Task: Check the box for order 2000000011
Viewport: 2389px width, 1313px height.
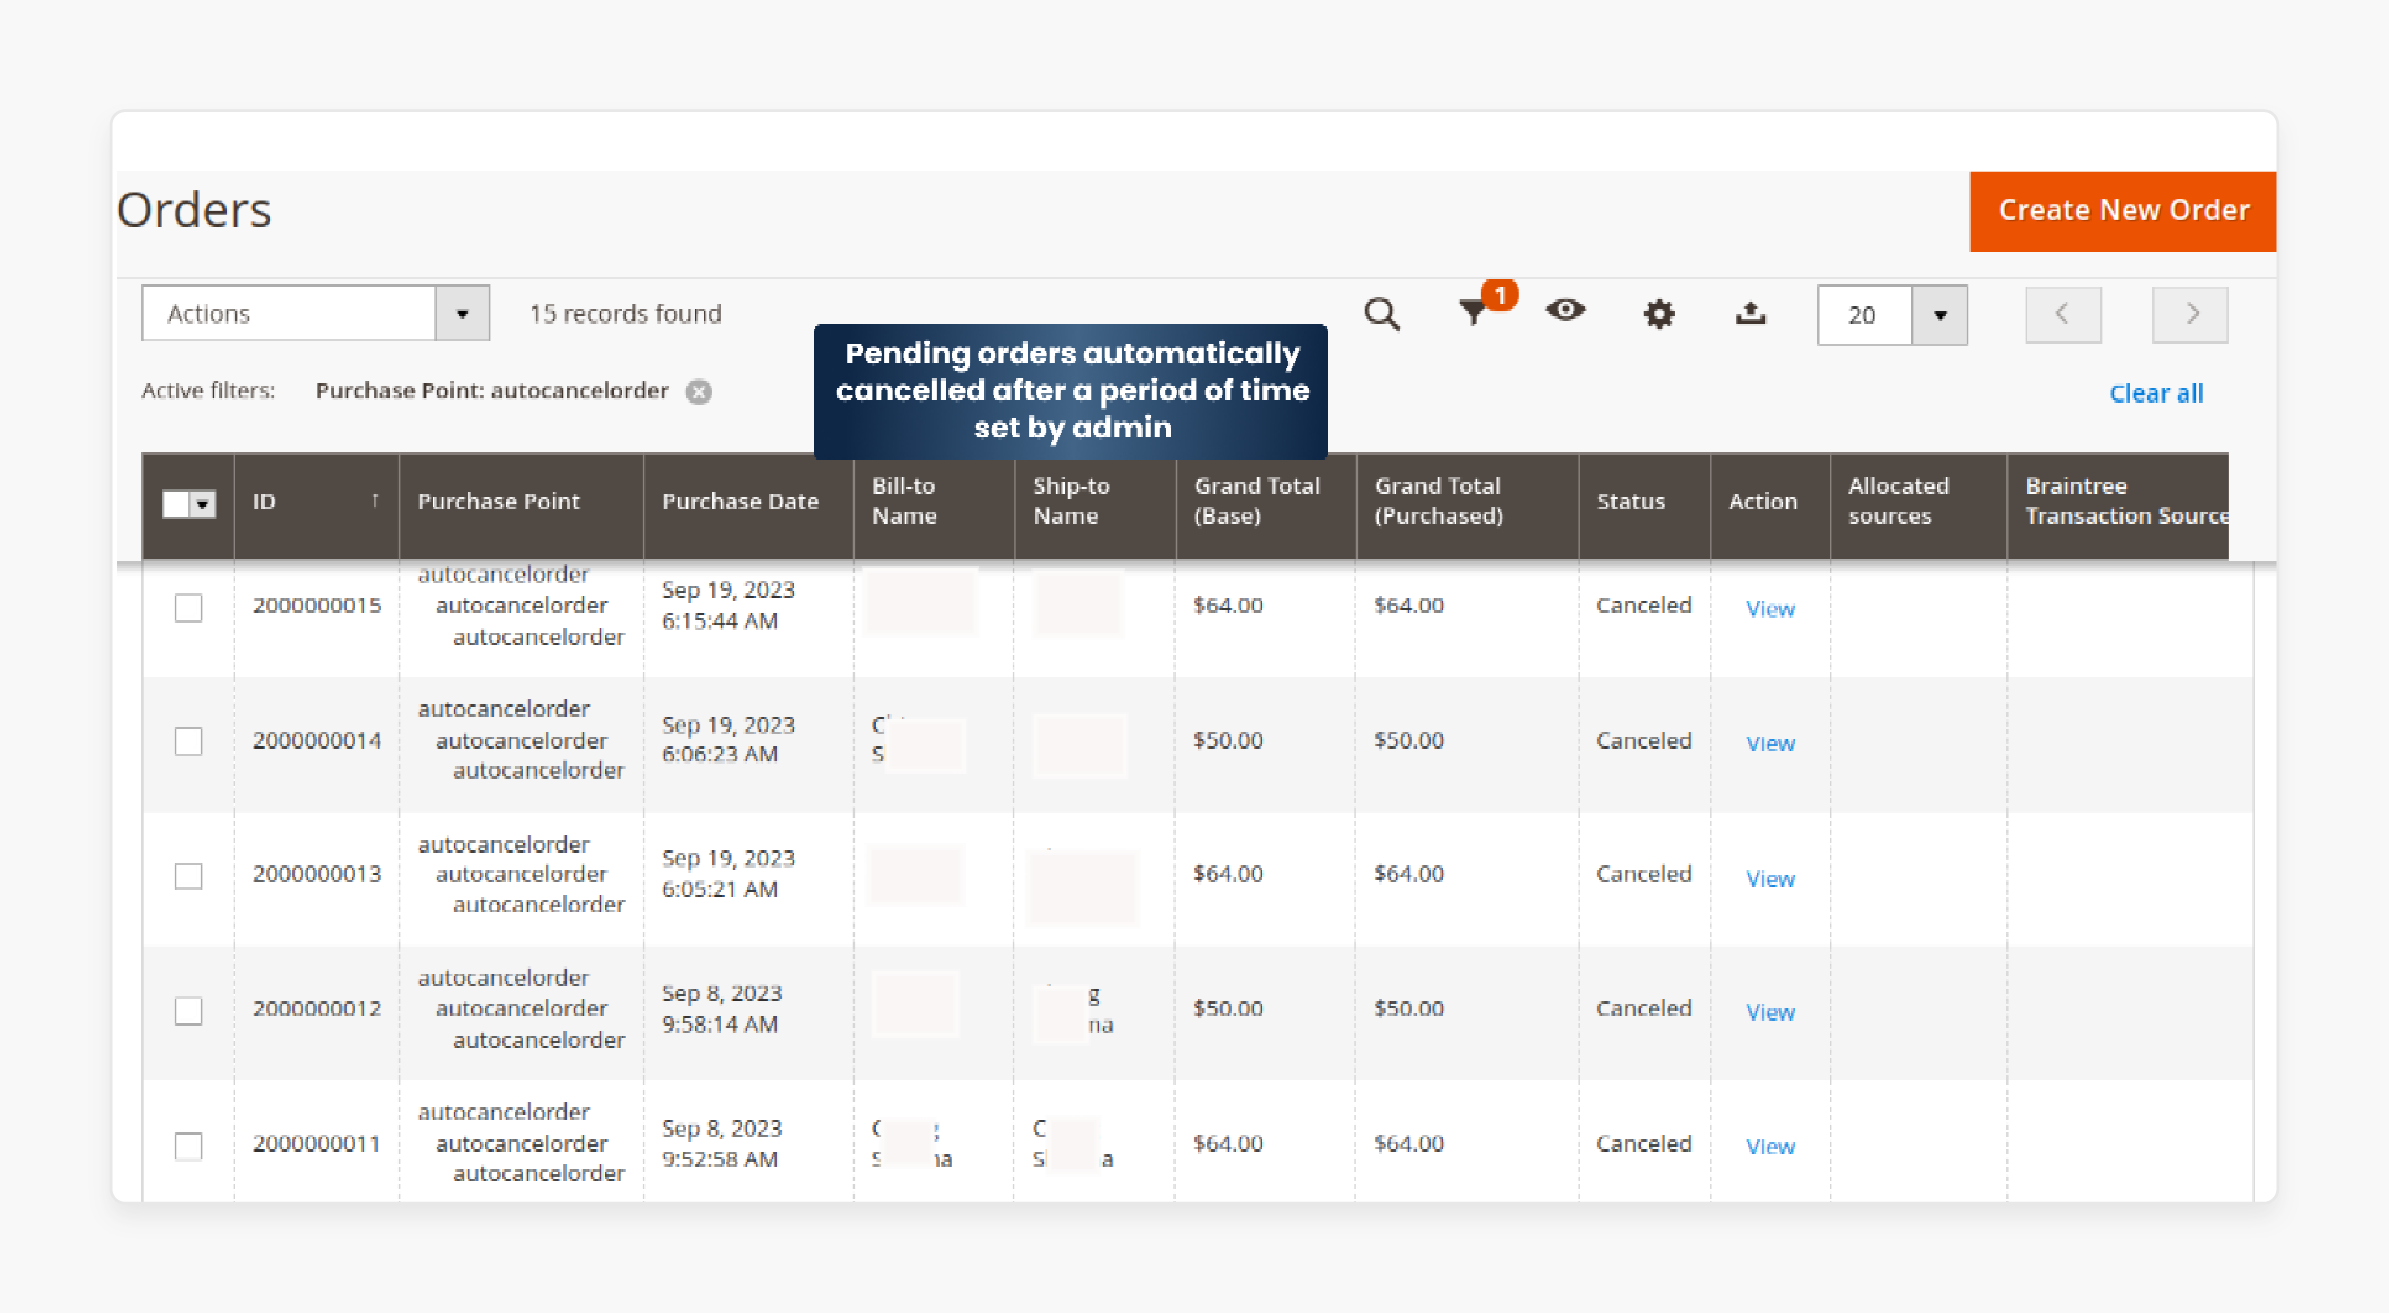Action: 188,1145
